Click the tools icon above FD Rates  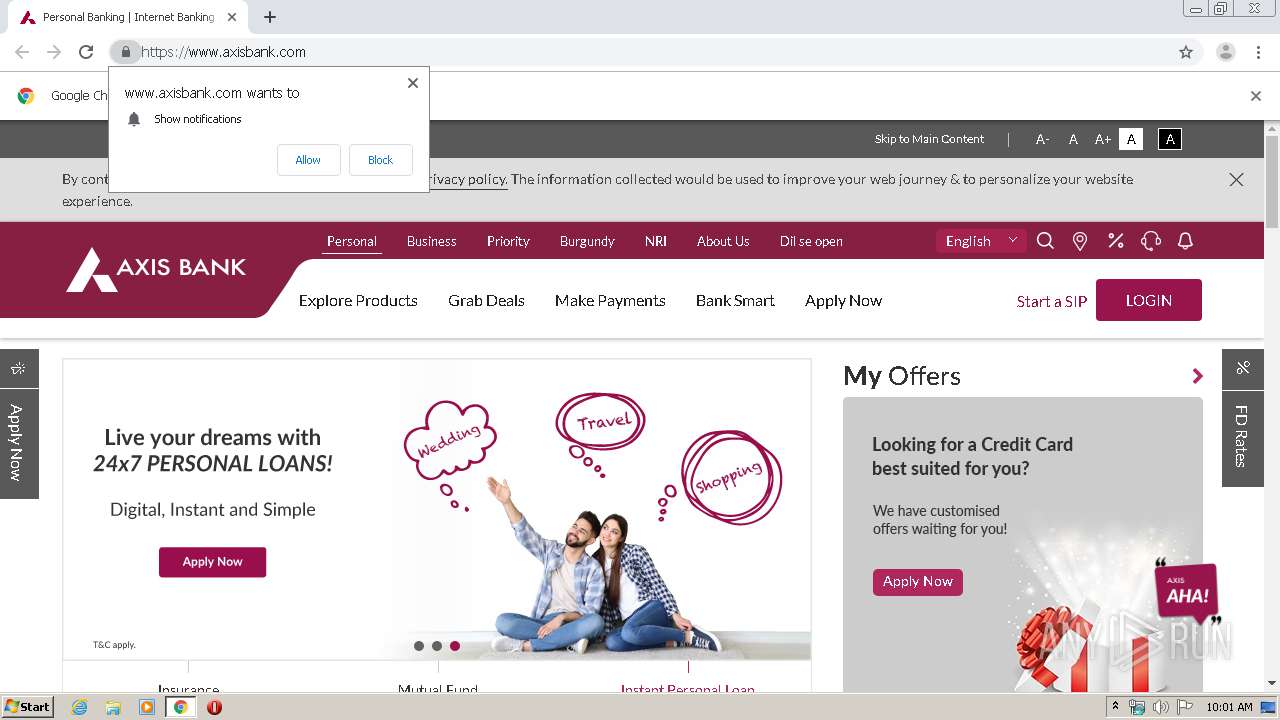click(1243, 368)
